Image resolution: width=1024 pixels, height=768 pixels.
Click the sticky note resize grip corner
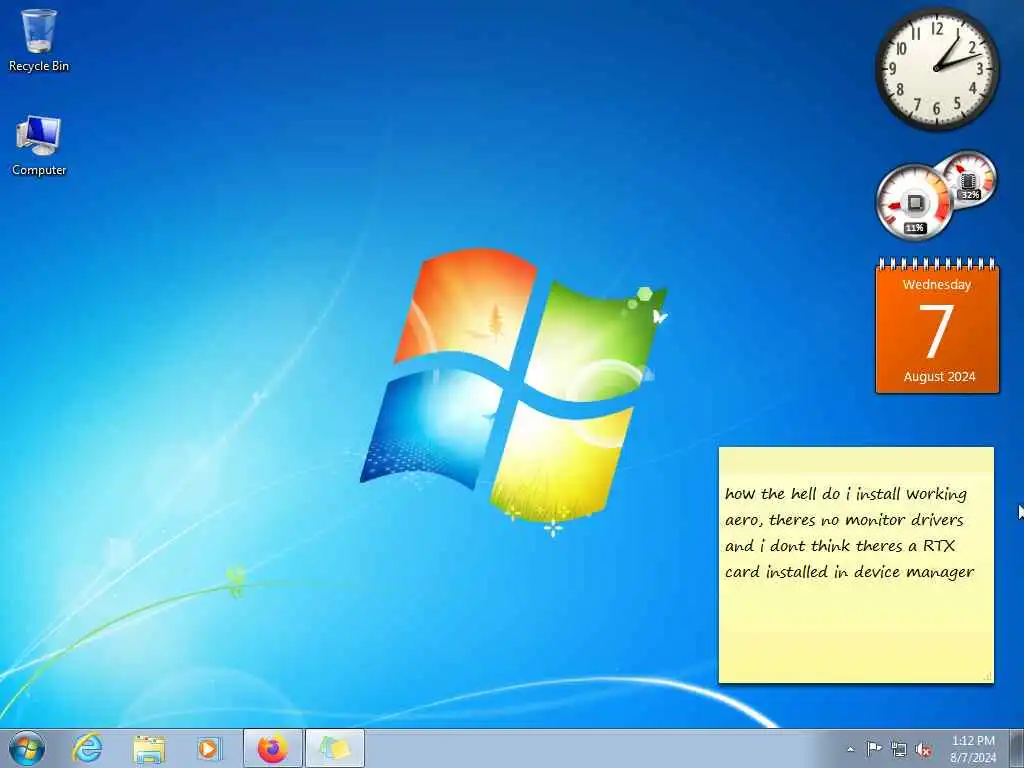[x=987, y=677]
